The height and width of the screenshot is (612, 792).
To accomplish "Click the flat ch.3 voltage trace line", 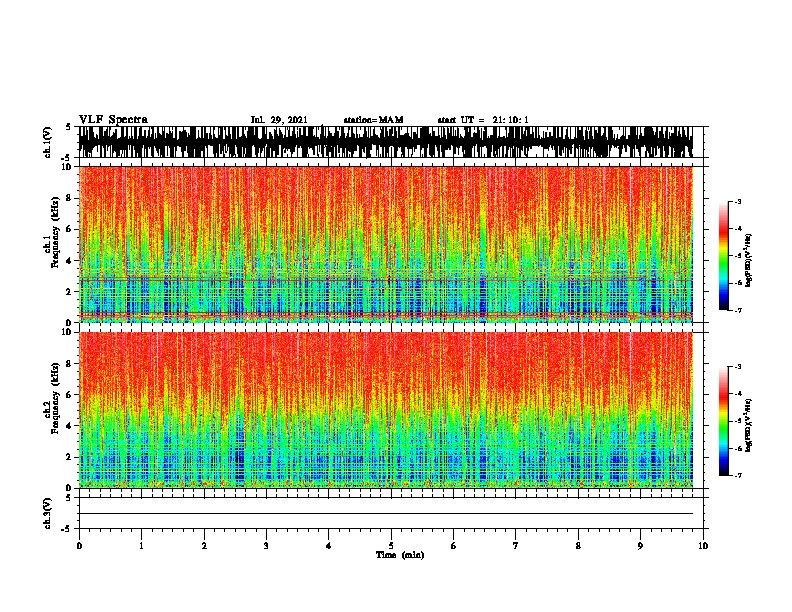I will 386,514.
